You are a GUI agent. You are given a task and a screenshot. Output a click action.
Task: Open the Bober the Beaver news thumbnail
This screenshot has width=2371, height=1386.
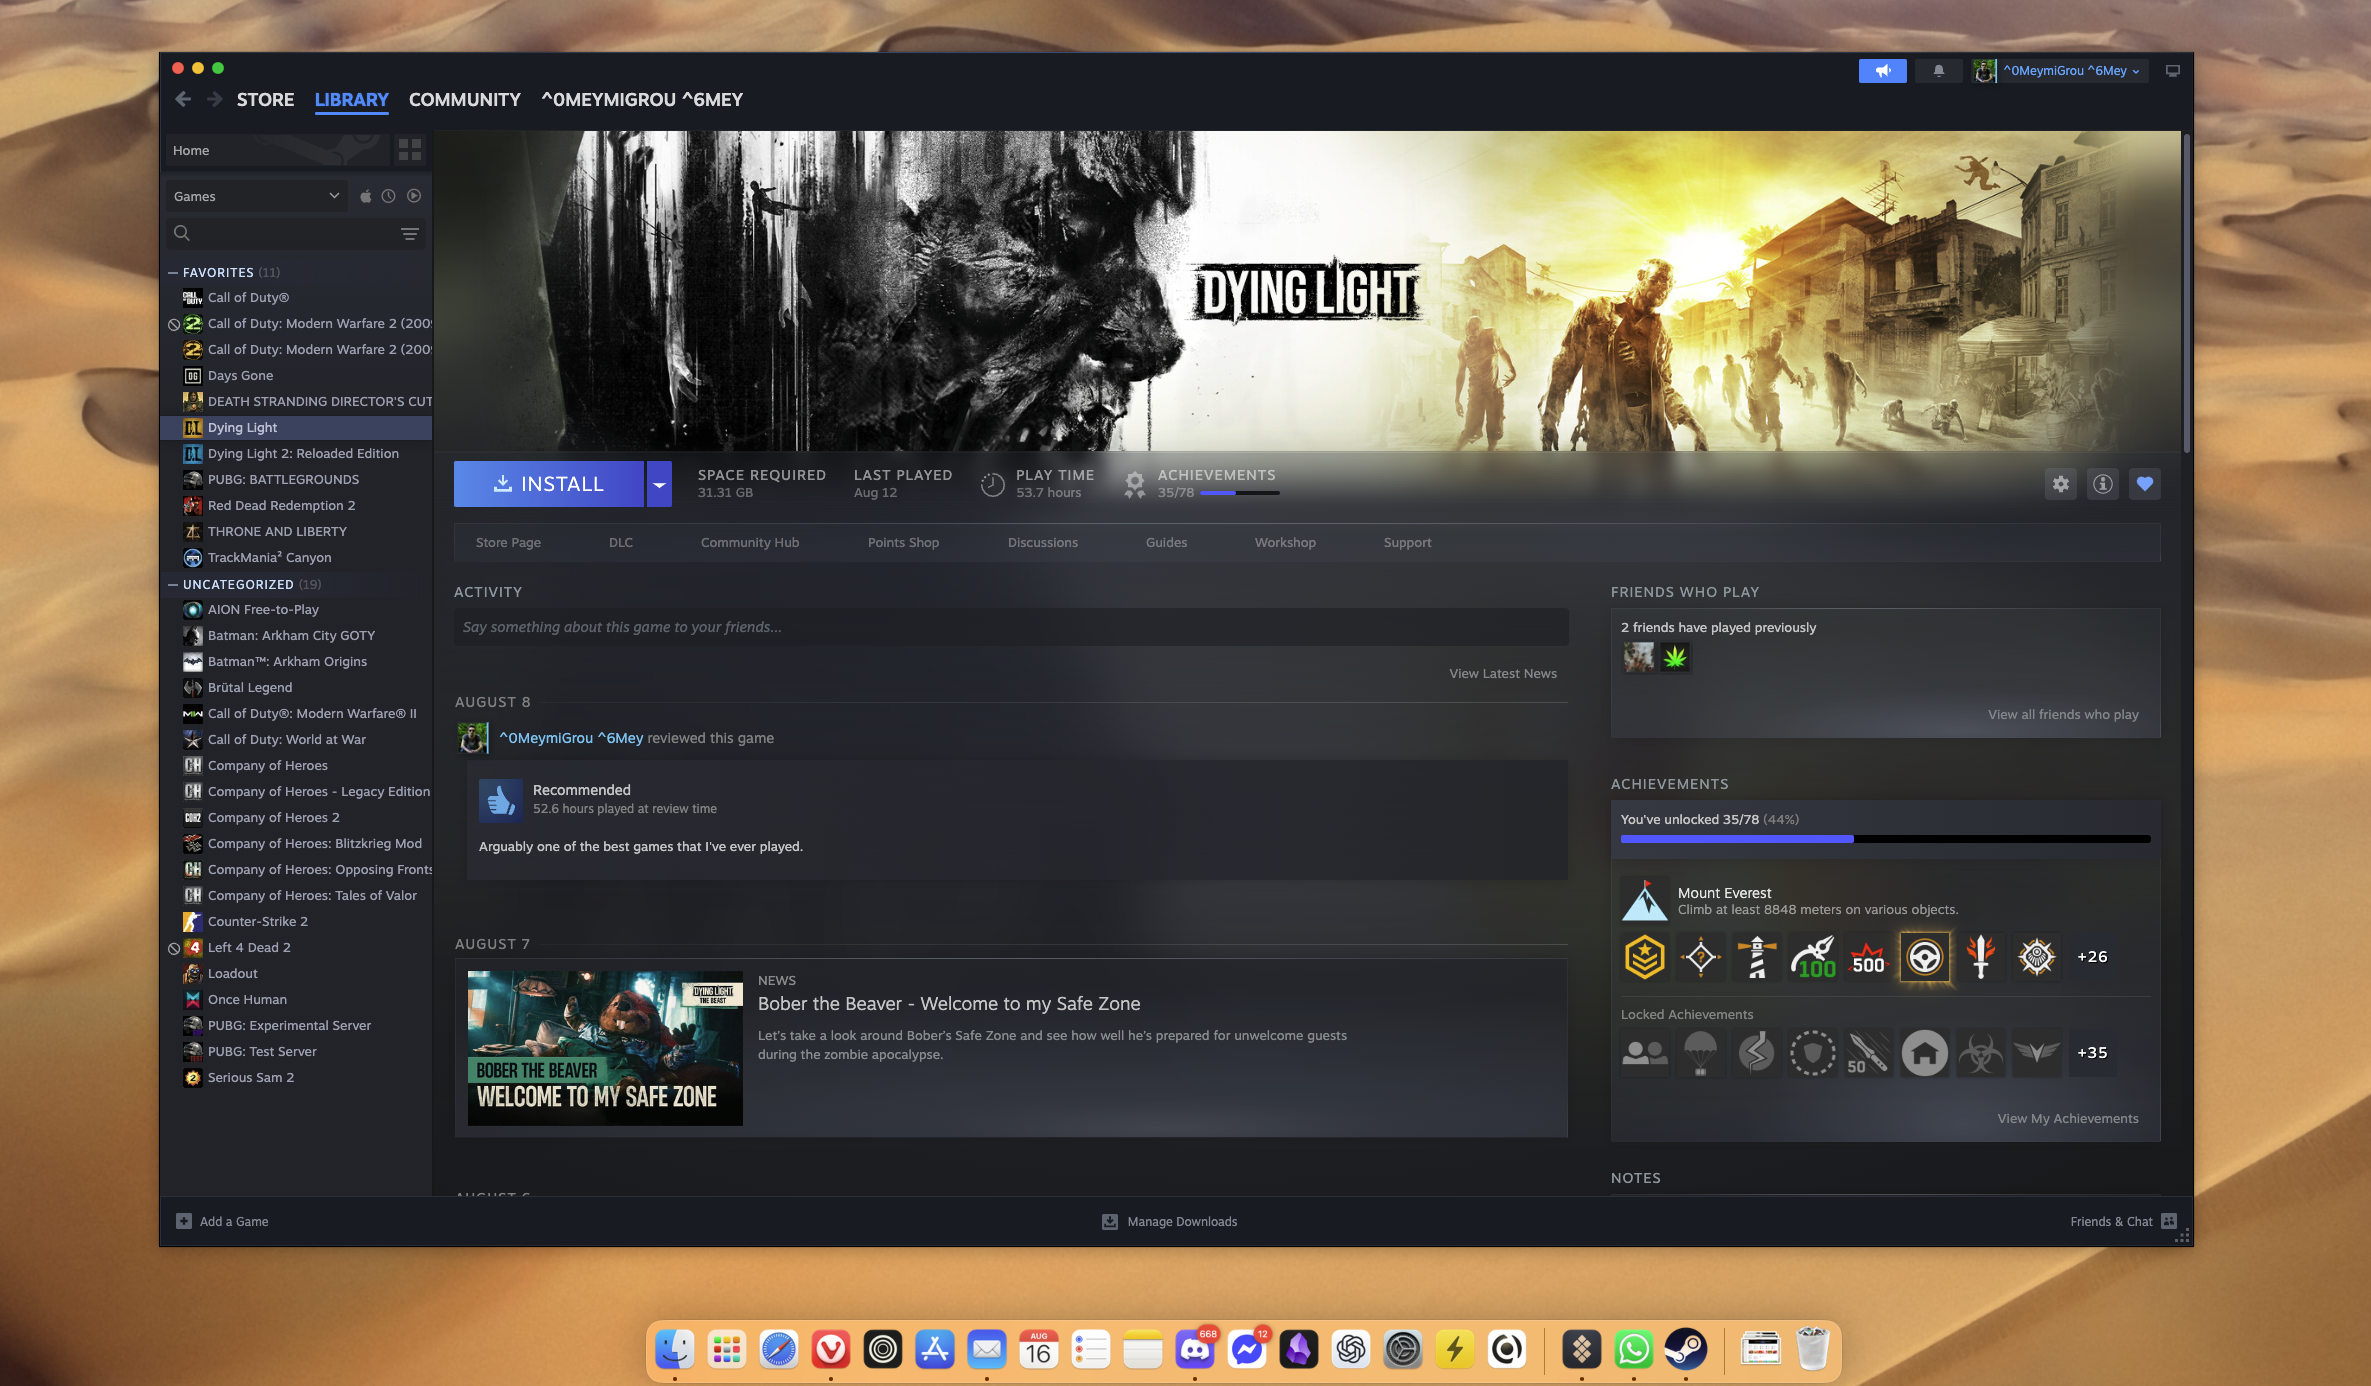605,1048
